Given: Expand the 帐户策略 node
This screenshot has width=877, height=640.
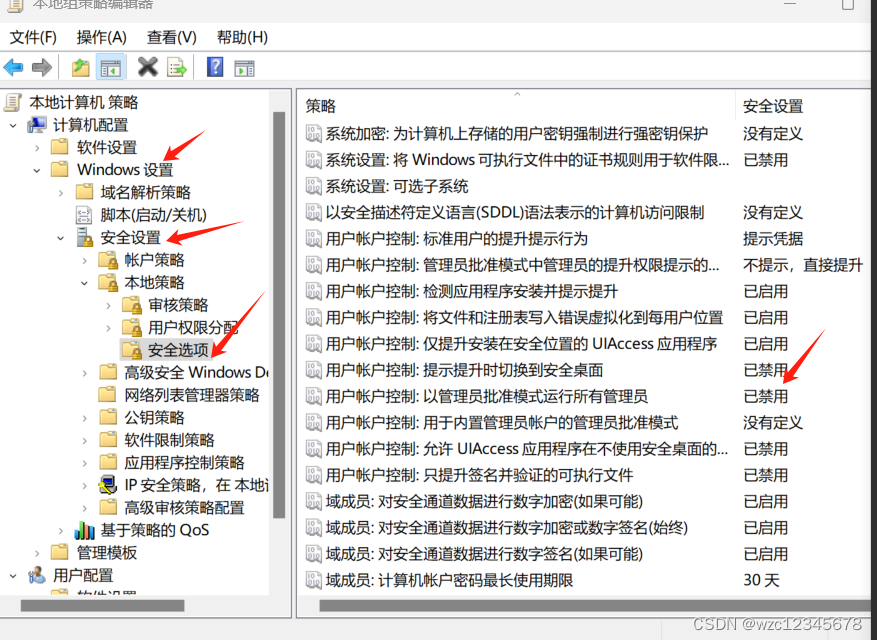Looking at the screenshot, I should tap(84, 260).
